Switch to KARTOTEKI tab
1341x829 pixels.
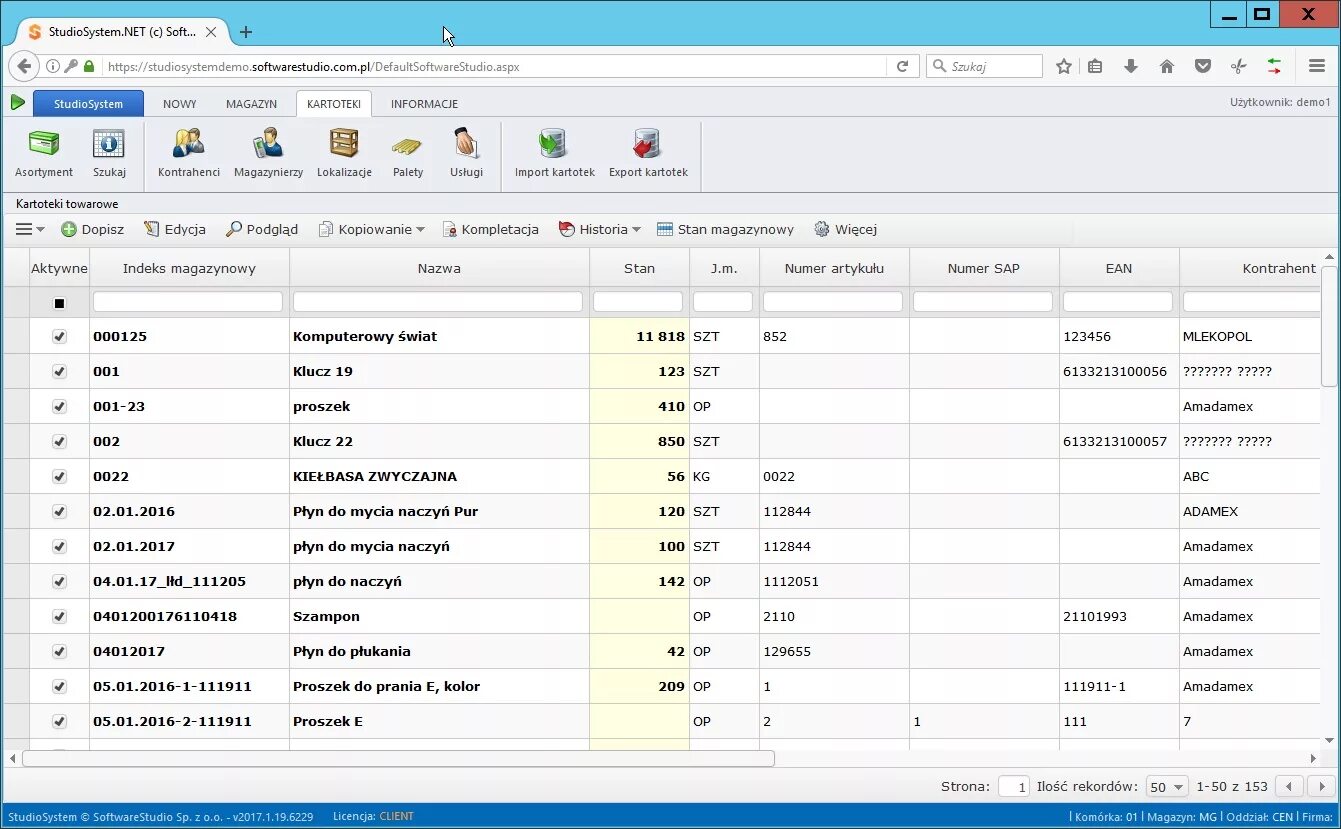[334, 104]
